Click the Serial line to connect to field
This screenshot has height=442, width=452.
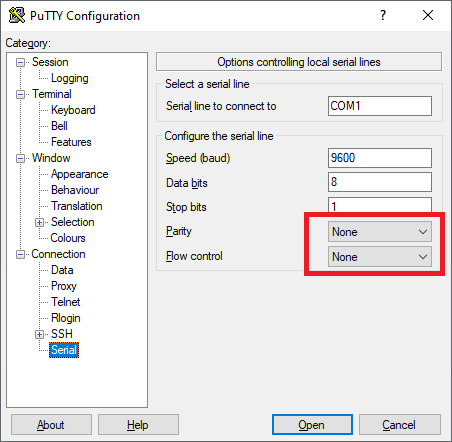[380, 106]
